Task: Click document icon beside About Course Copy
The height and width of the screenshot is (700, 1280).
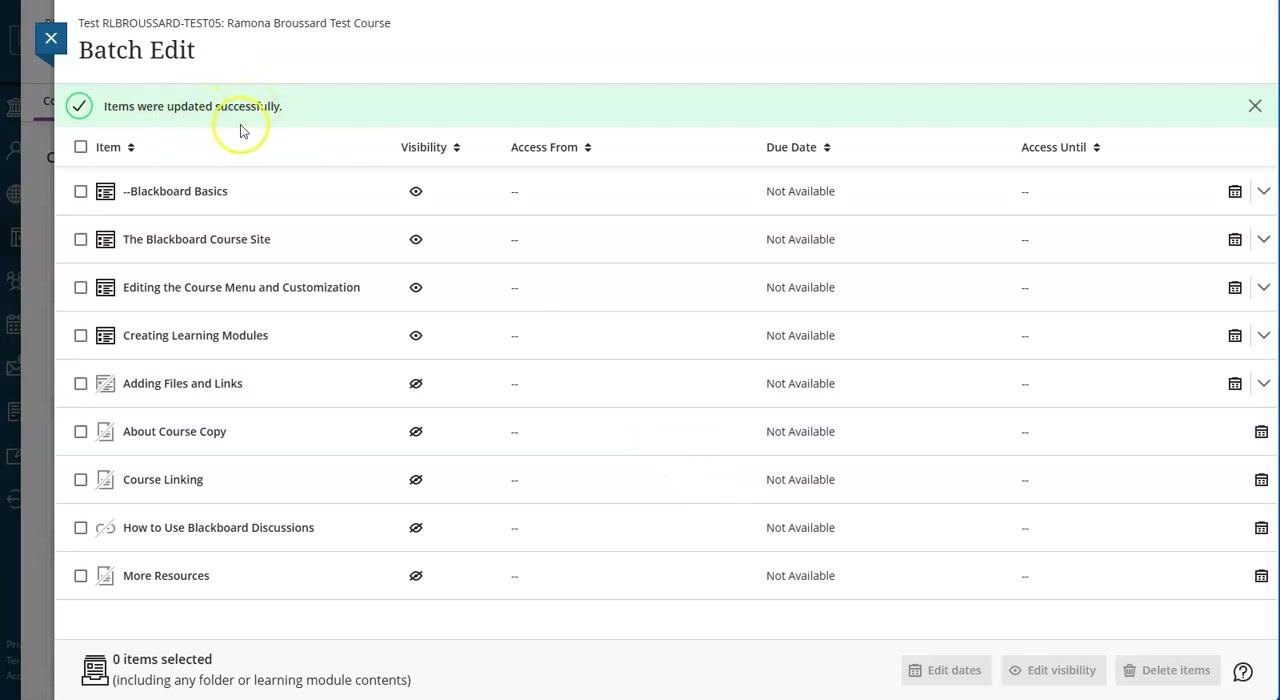Action: pyautogui.click(x=105, y=431)
